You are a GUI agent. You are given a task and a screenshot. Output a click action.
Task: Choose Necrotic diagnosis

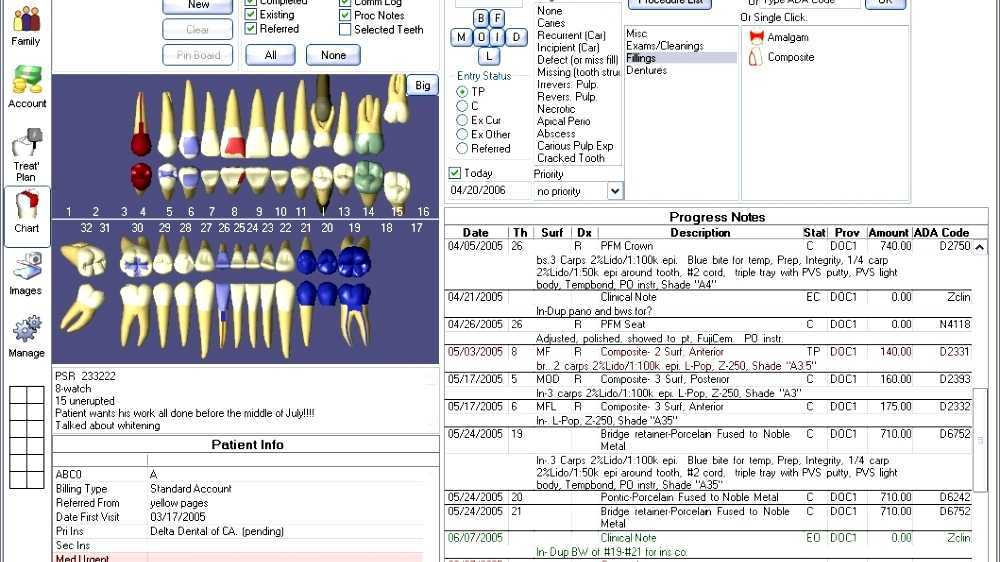tap(556, 109)
